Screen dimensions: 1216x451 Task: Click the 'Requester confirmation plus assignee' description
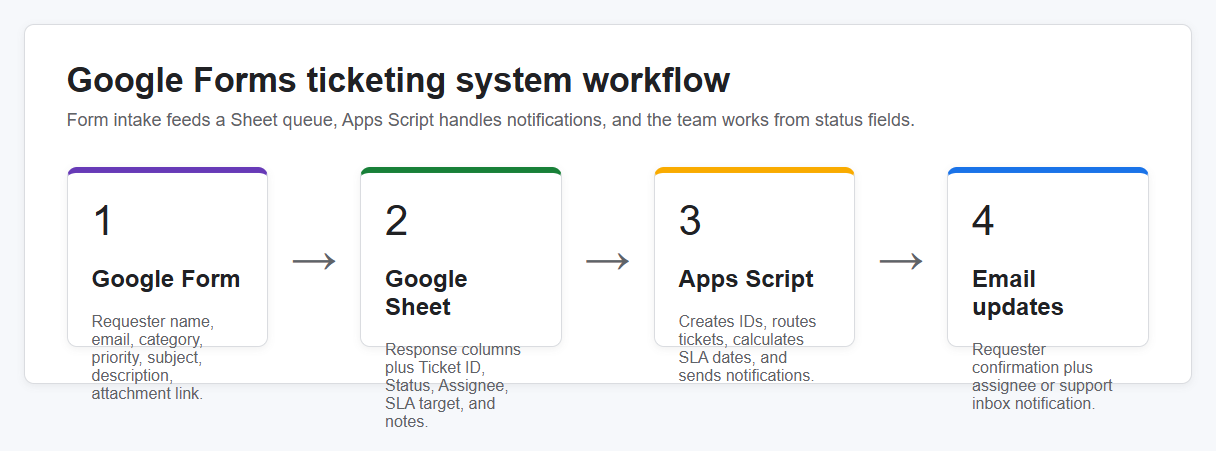[1042, 377]
